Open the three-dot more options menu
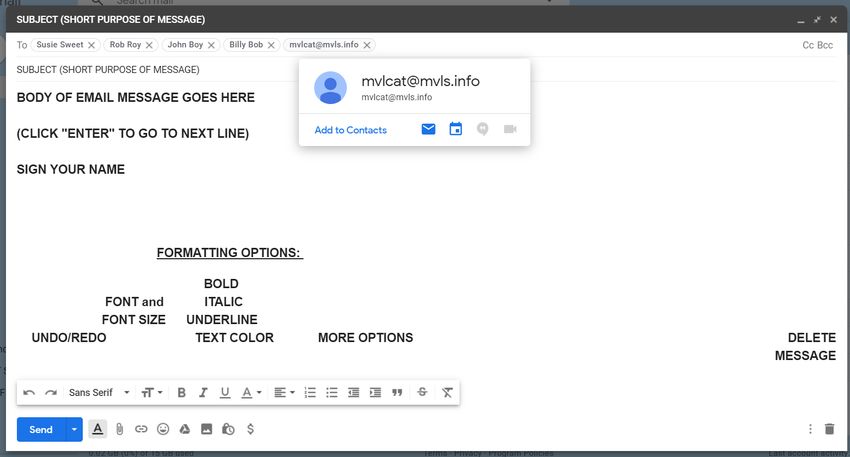The image size is (850, 457). click(x=810, y=429)
